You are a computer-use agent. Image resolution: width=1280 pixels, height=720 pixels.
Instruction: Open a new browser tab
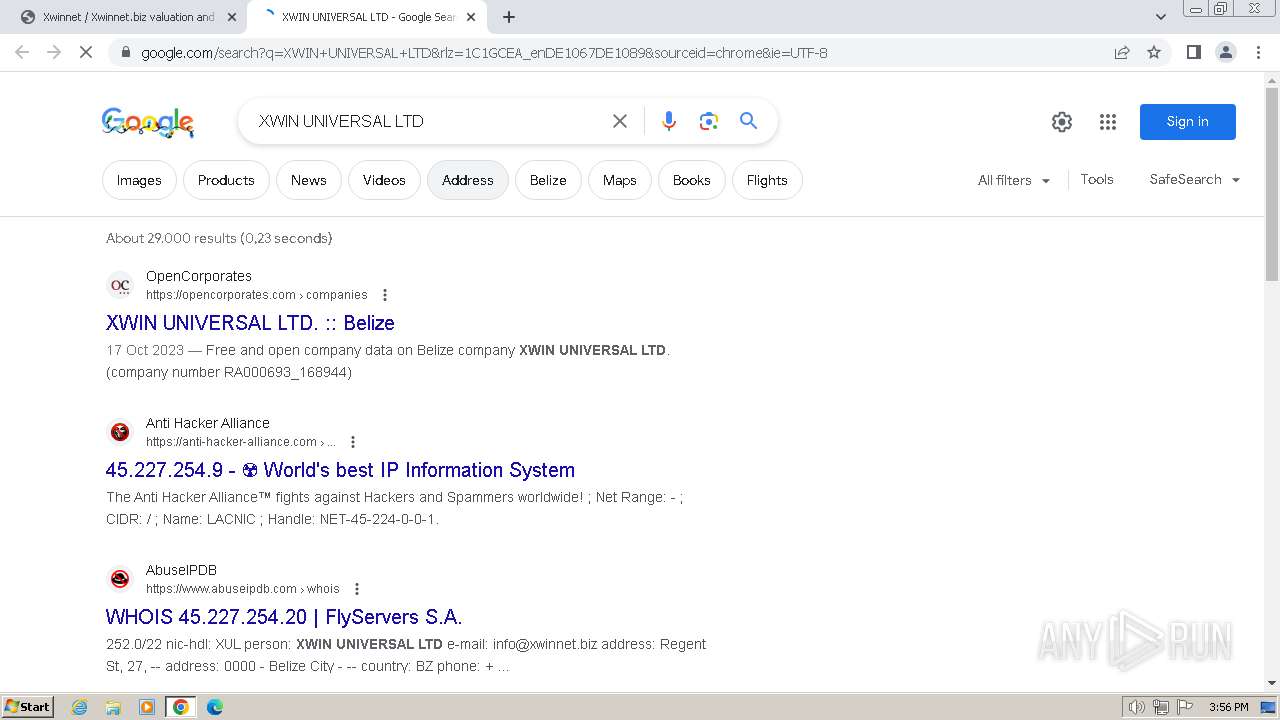[x=509, y=17]
